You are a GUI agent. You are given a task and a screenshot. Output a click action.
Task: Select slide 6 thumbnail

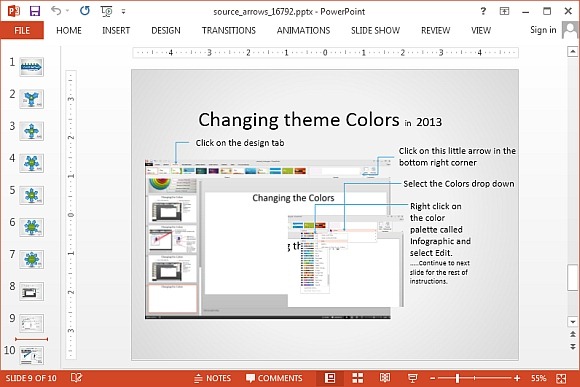(31, 227)
